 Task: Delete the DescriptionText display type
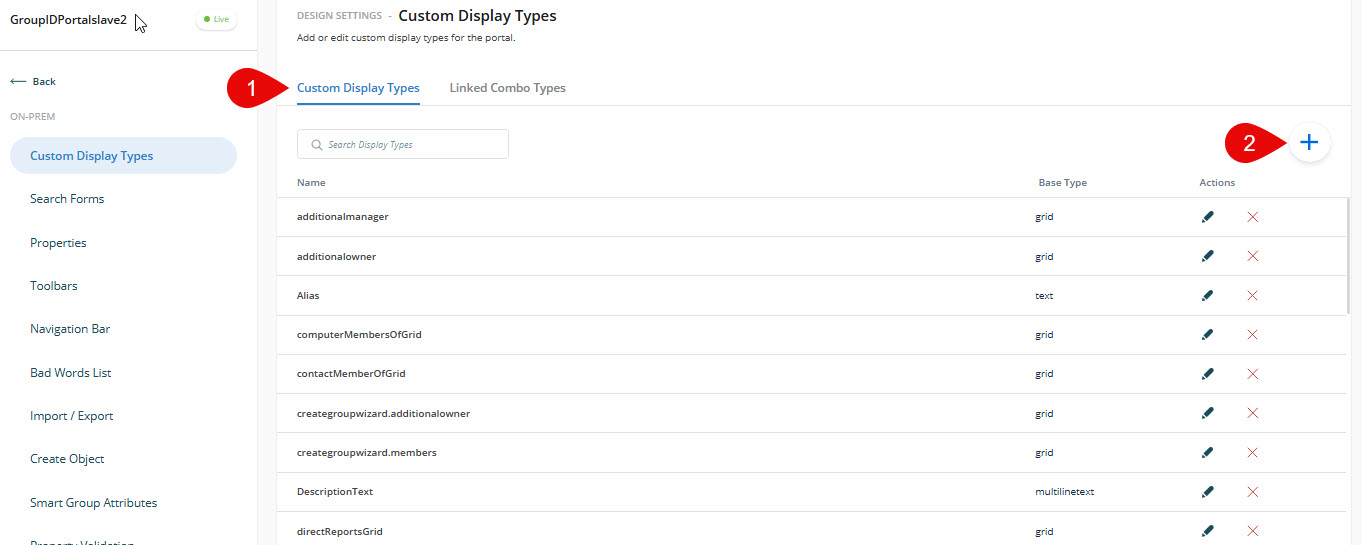pyautogui.click(x=1252, y=492)
